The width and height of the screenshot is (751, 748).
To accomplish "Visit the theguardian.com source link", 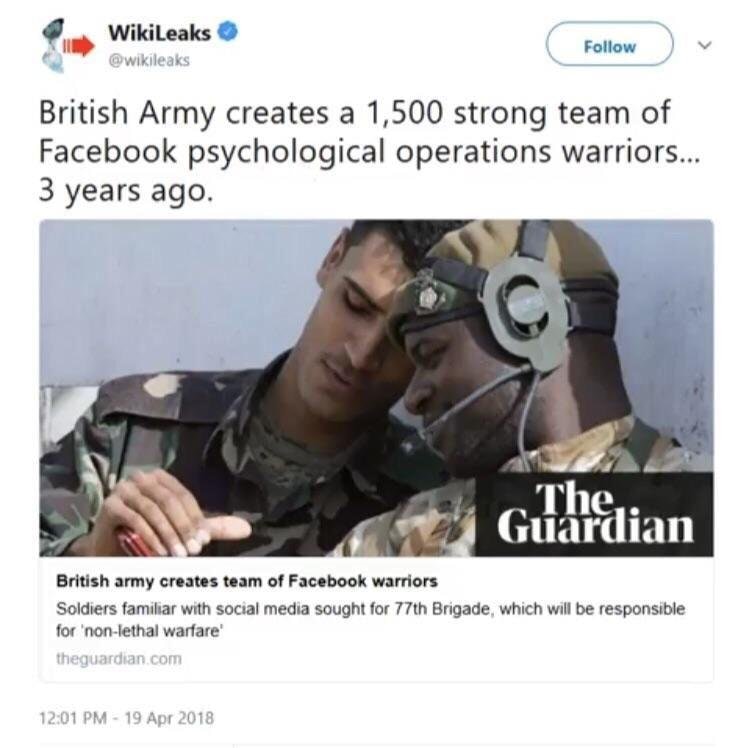I will 119,658.
